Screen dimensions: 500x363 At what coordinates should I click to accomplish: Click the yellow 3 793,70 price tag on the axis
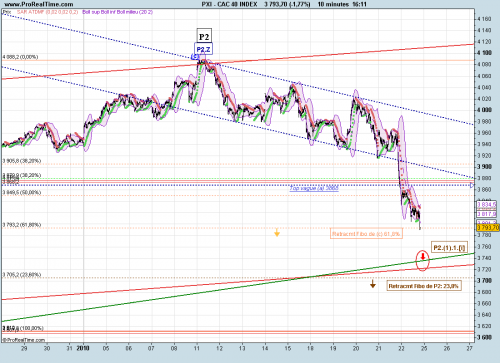point(488,228)
